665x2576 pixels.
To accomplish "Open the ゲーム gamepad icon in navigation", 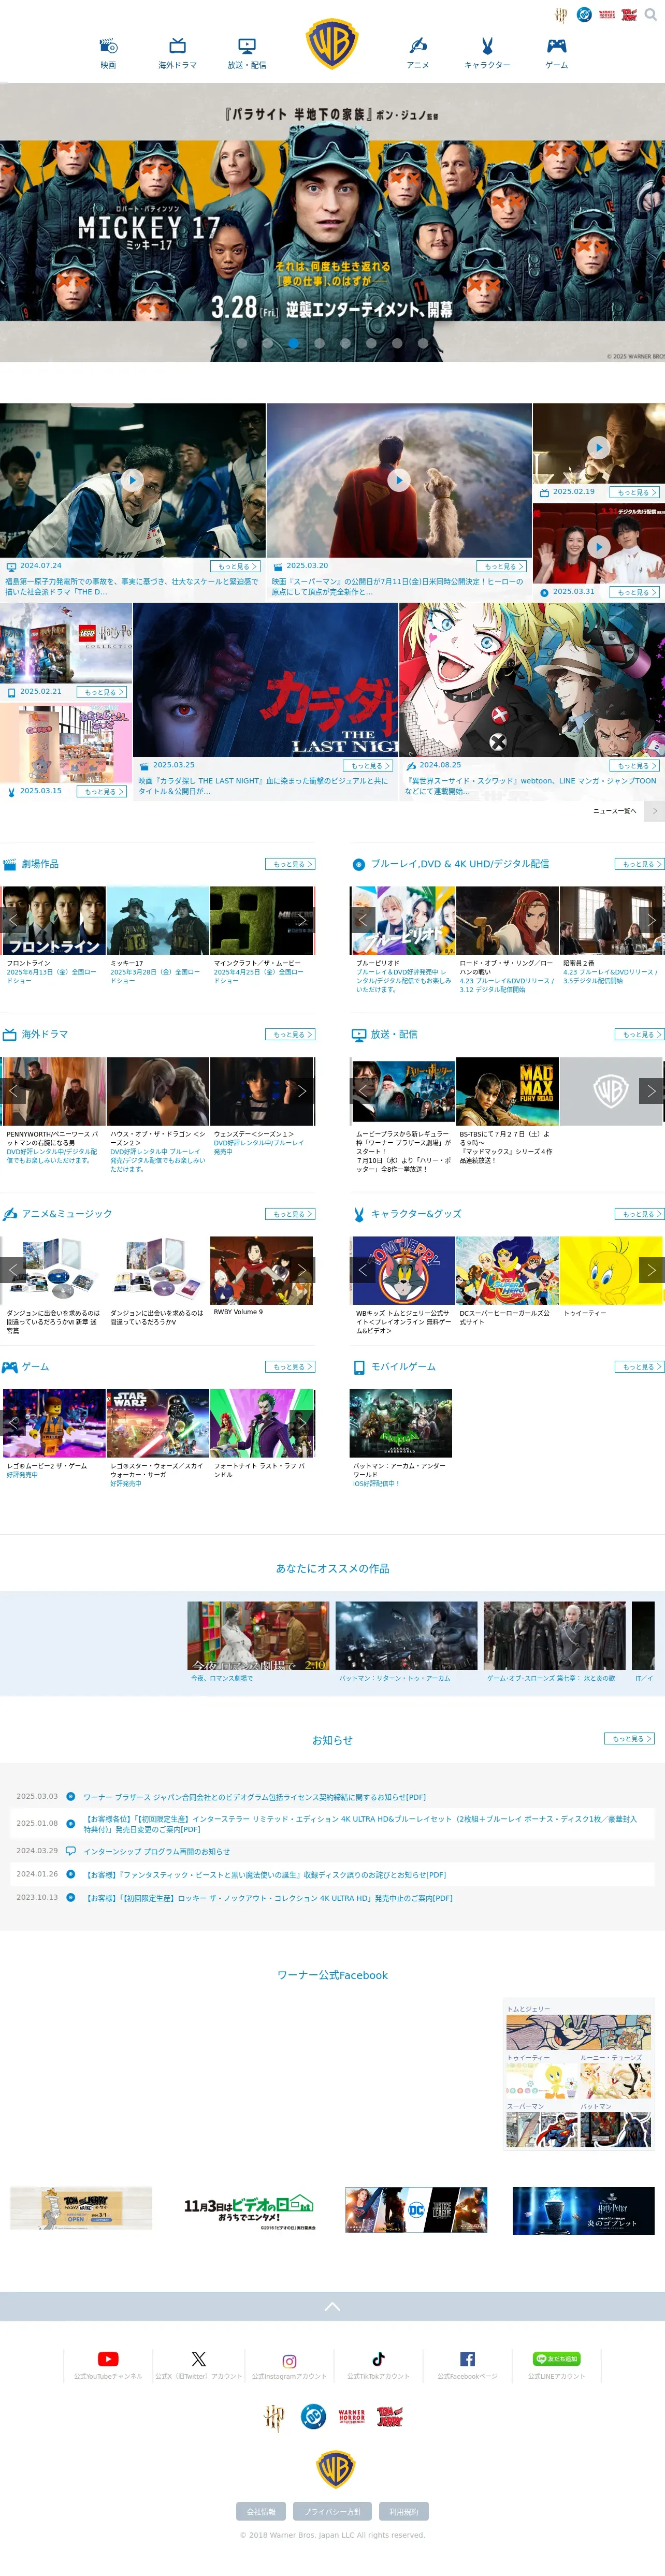I will click(556, 46).
